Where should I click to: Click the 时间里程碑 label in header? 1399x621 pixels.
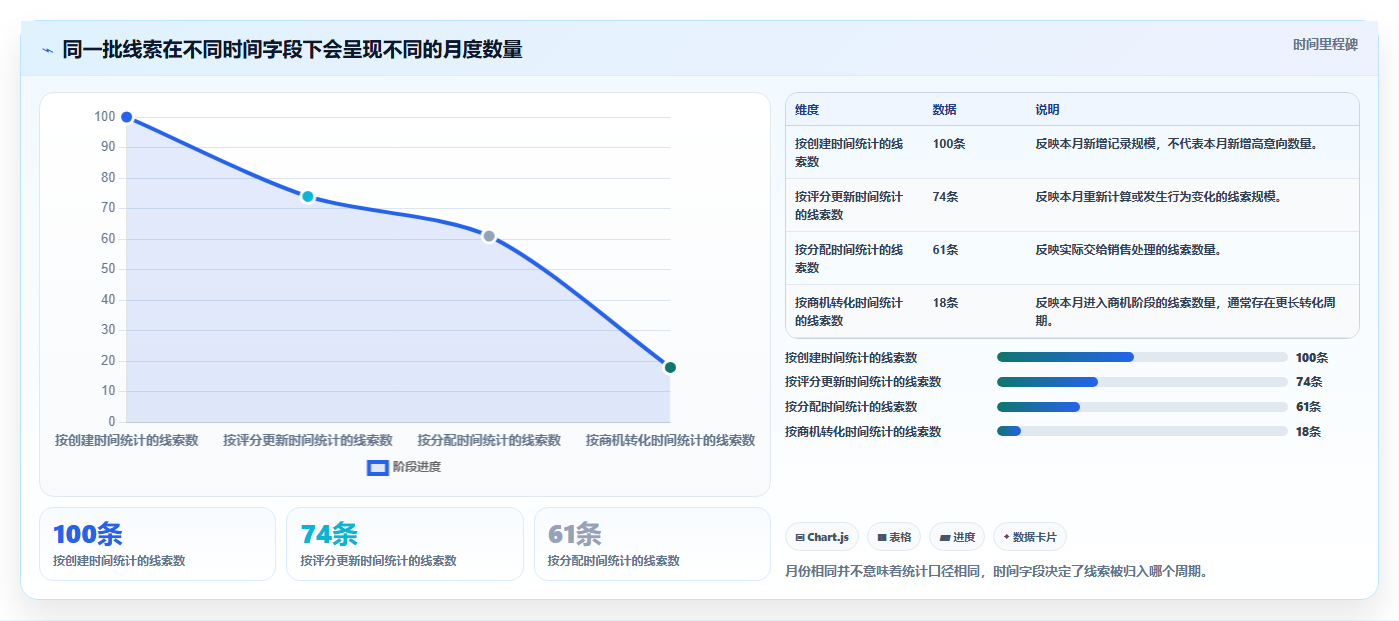click(x=1325, y=44)
